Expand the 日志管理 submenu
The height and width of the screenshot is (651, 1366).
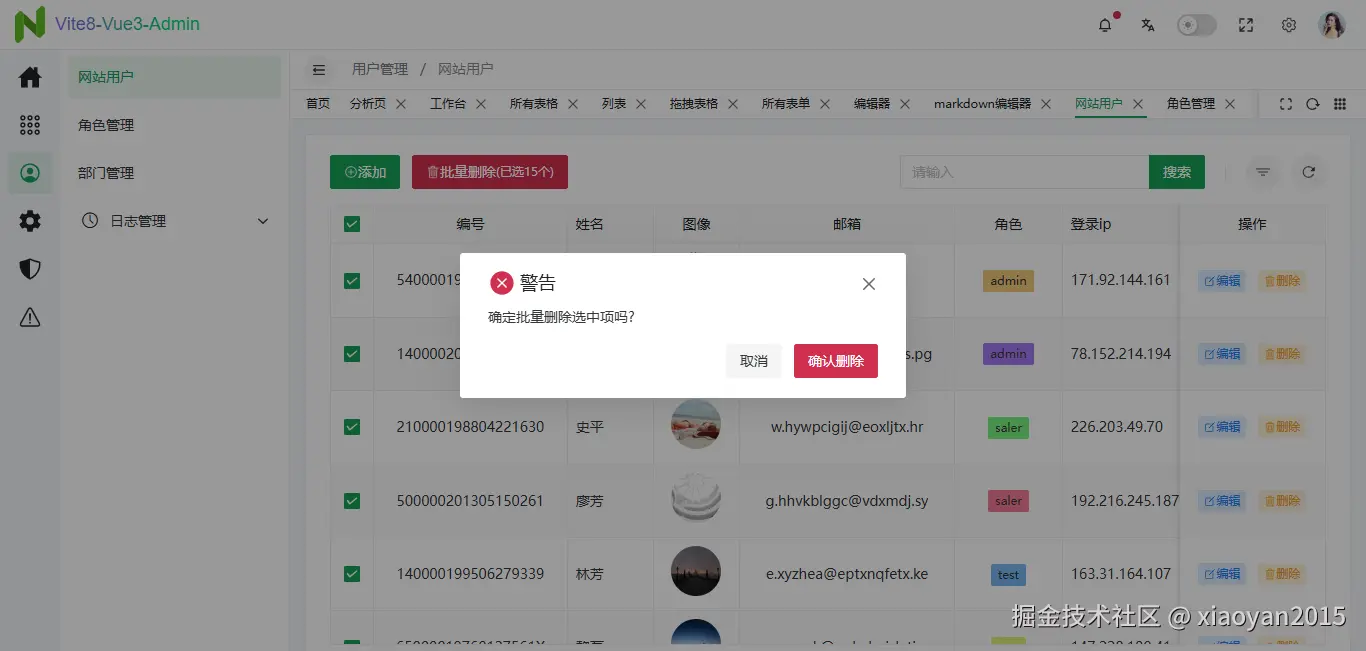point(174,221)
